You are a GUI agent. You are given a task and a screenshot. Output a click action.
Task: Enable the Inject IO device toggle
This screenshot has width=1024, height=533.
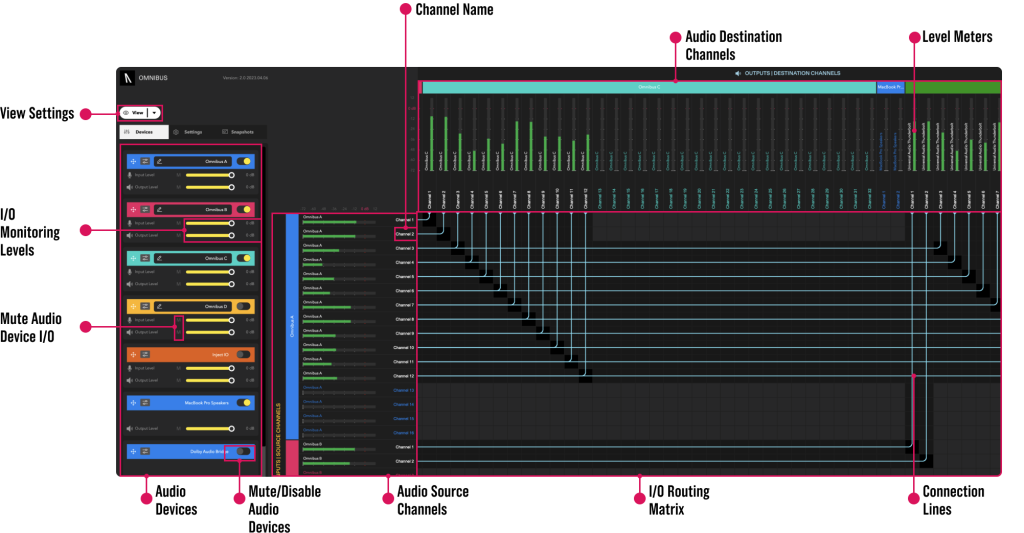click(244, 355)
